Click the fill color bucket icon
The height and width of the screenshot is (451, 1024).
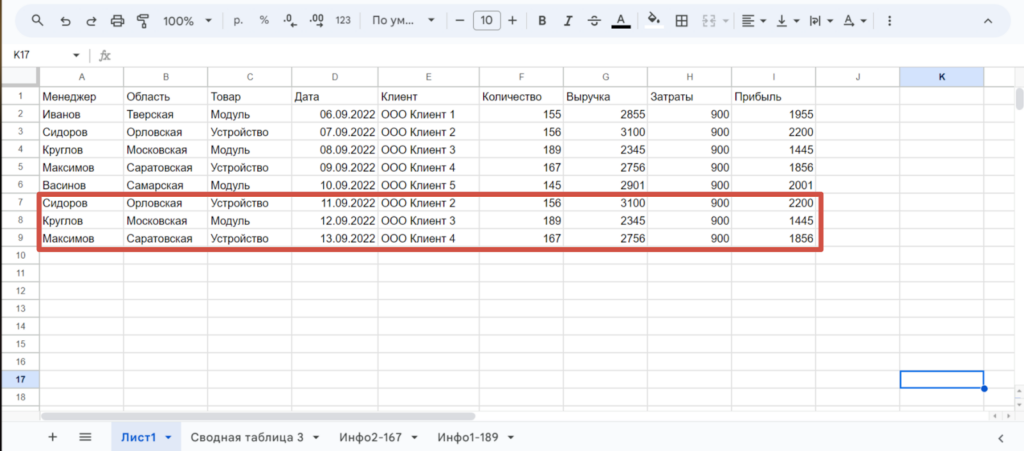pyautogui.click(x=654, y=20)
